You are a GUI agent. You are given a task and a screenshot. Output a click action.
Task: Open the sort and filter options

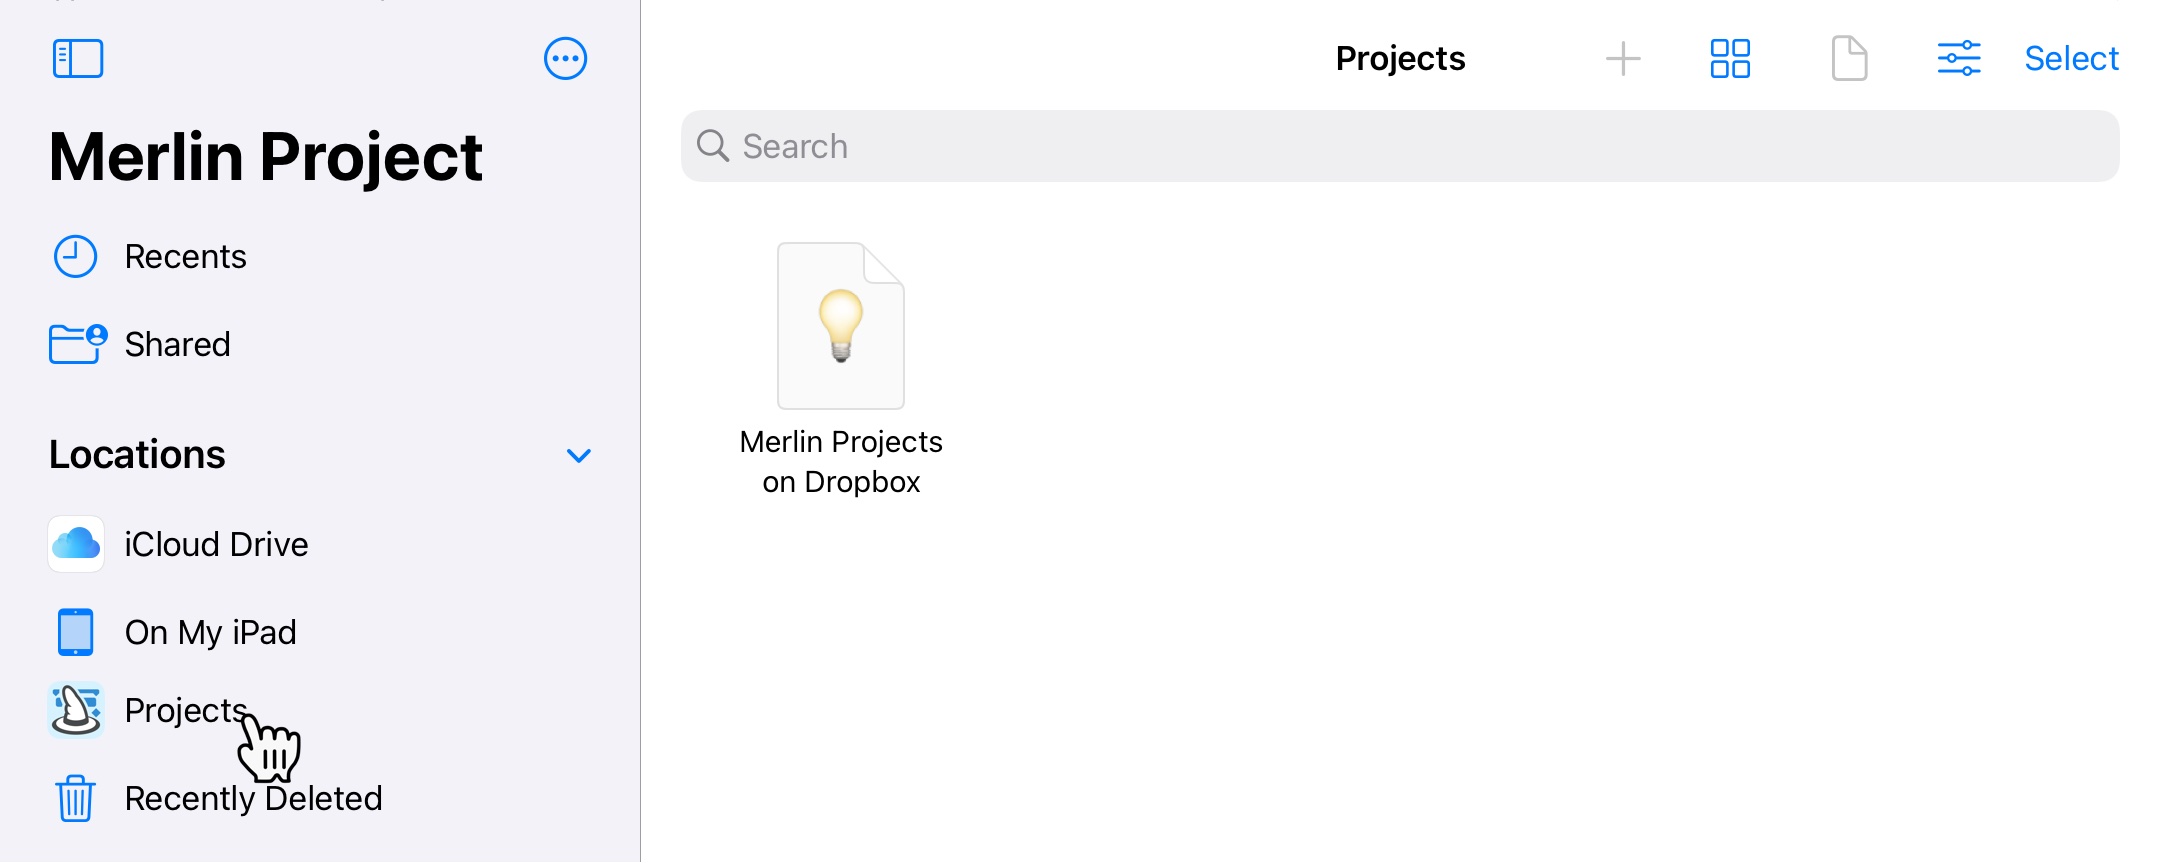(x=1960, y=58)
